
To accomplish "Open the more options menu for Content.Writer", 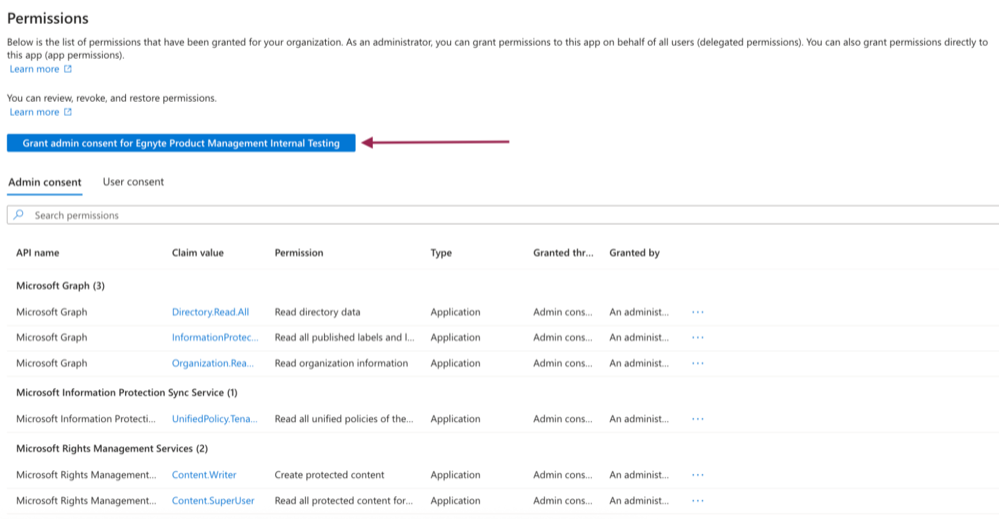I will click(x=698, y=475).
